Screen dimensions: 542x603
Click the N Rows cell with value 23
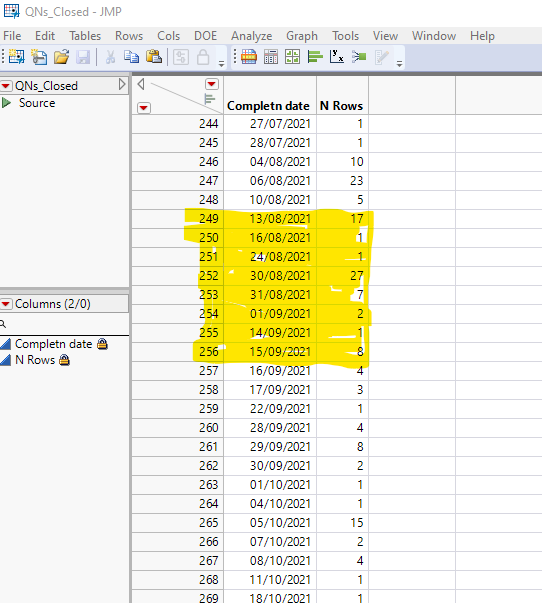tap(342, 181)
